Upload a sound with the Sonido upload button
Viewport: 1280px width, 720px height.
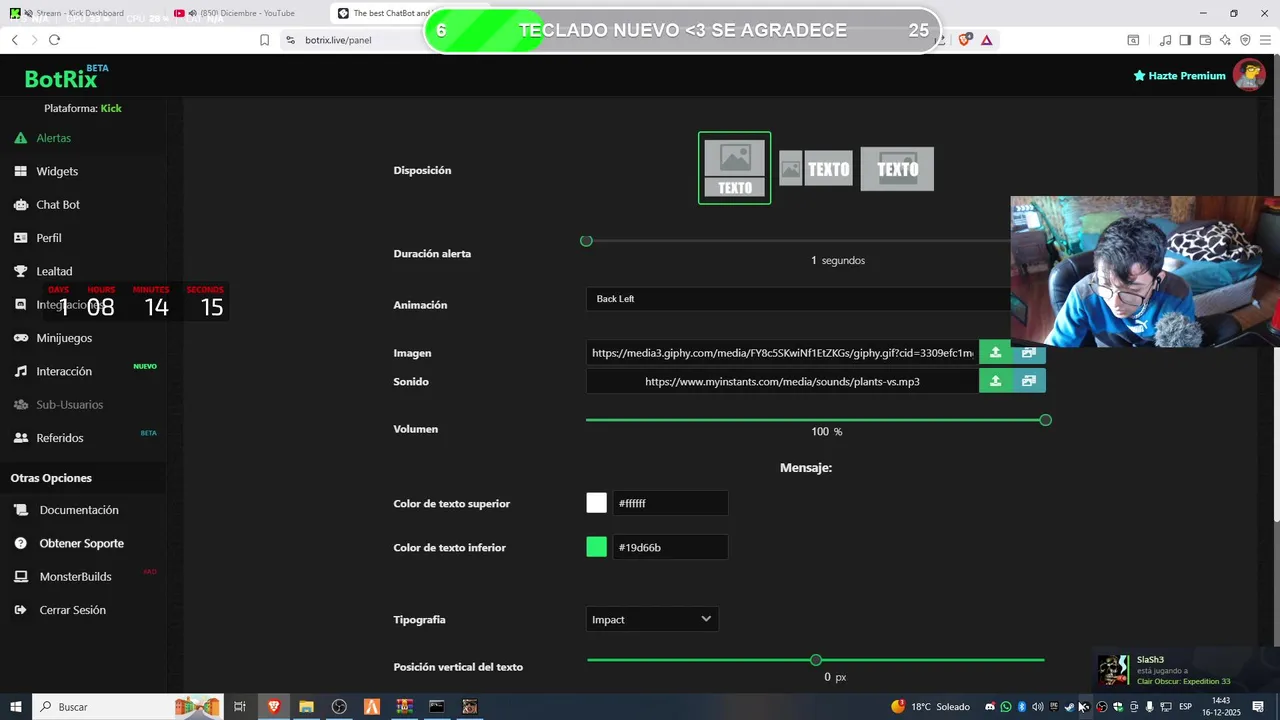pyautogui.click(x=995, y=381)
